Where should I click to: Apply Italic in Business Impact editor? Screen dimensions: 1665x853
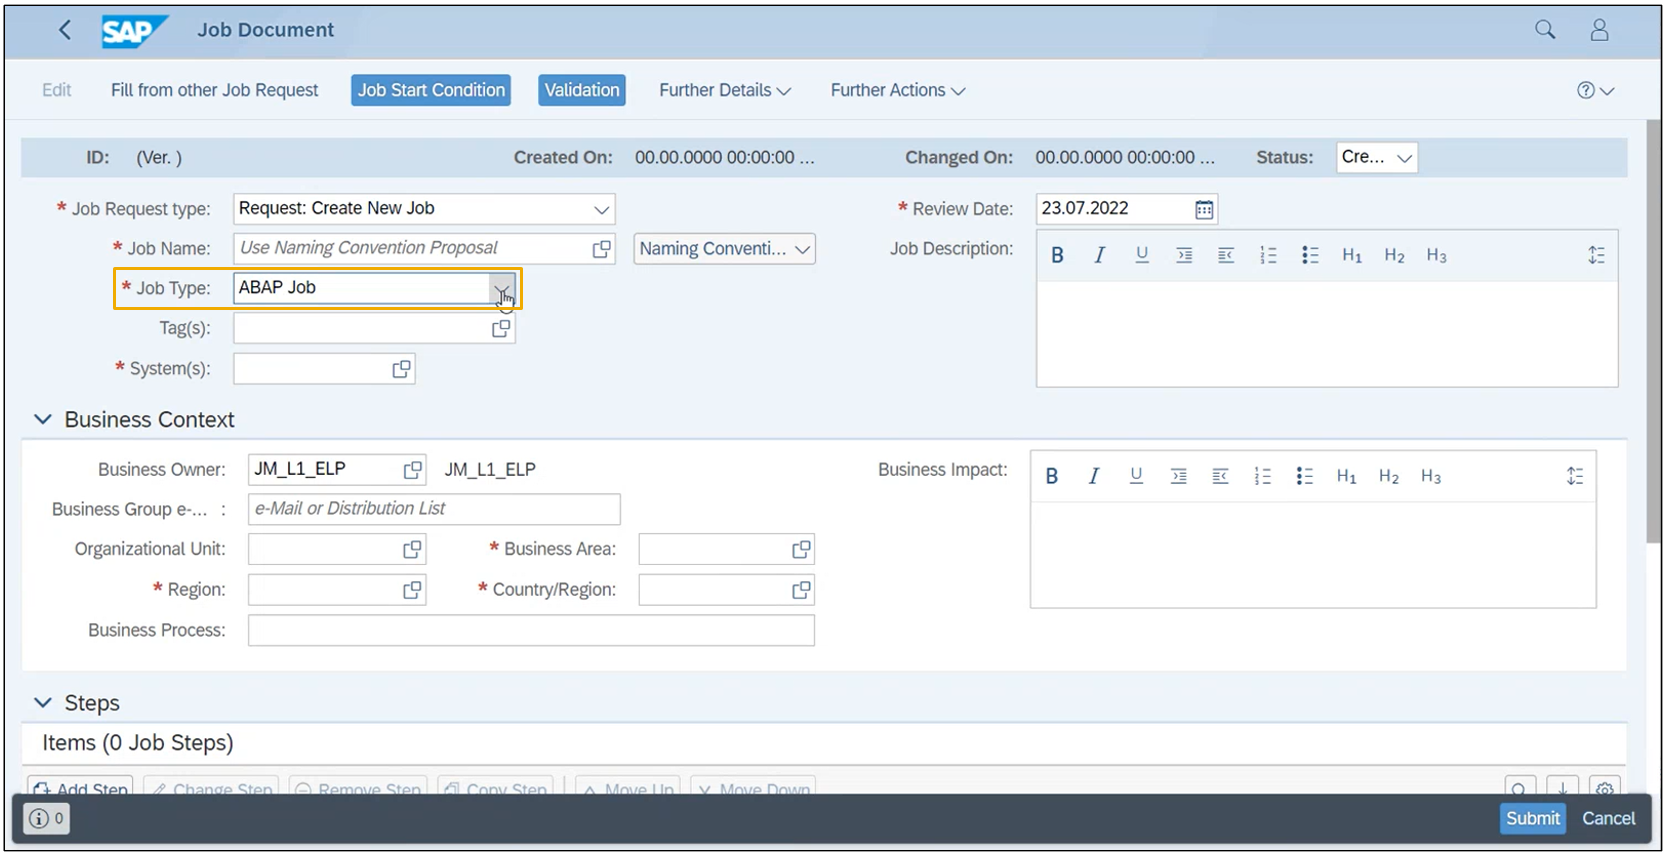pos(1093,476)
